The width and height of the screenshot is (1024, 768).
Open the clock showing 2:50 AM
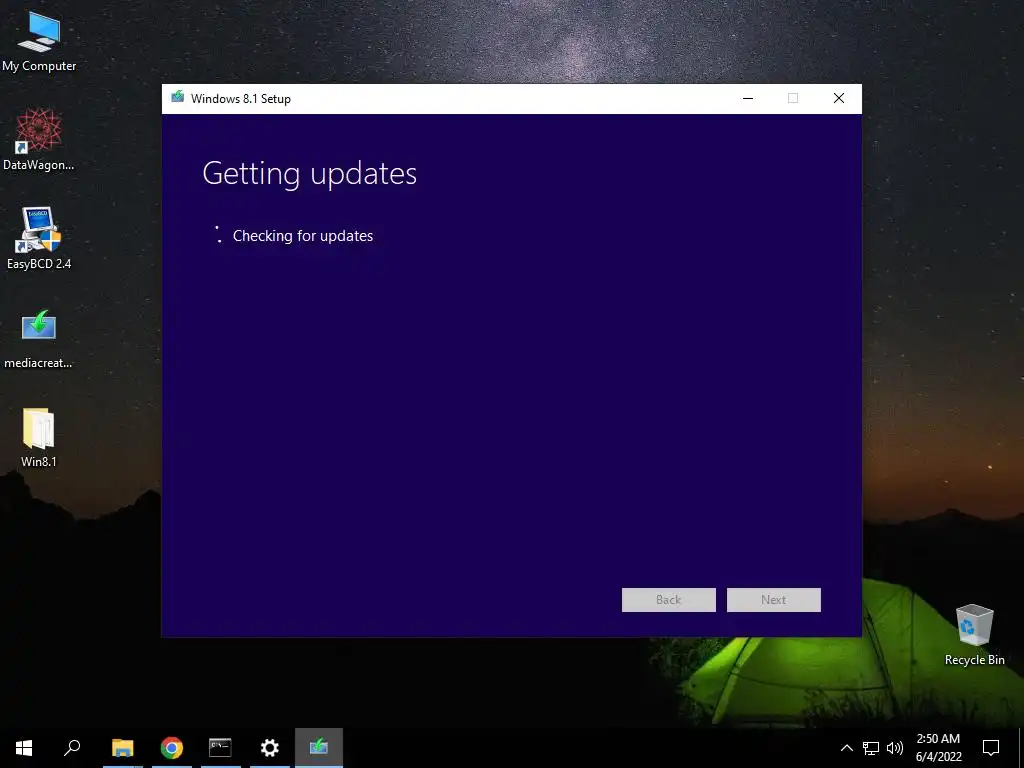click(x=938, y=748)
